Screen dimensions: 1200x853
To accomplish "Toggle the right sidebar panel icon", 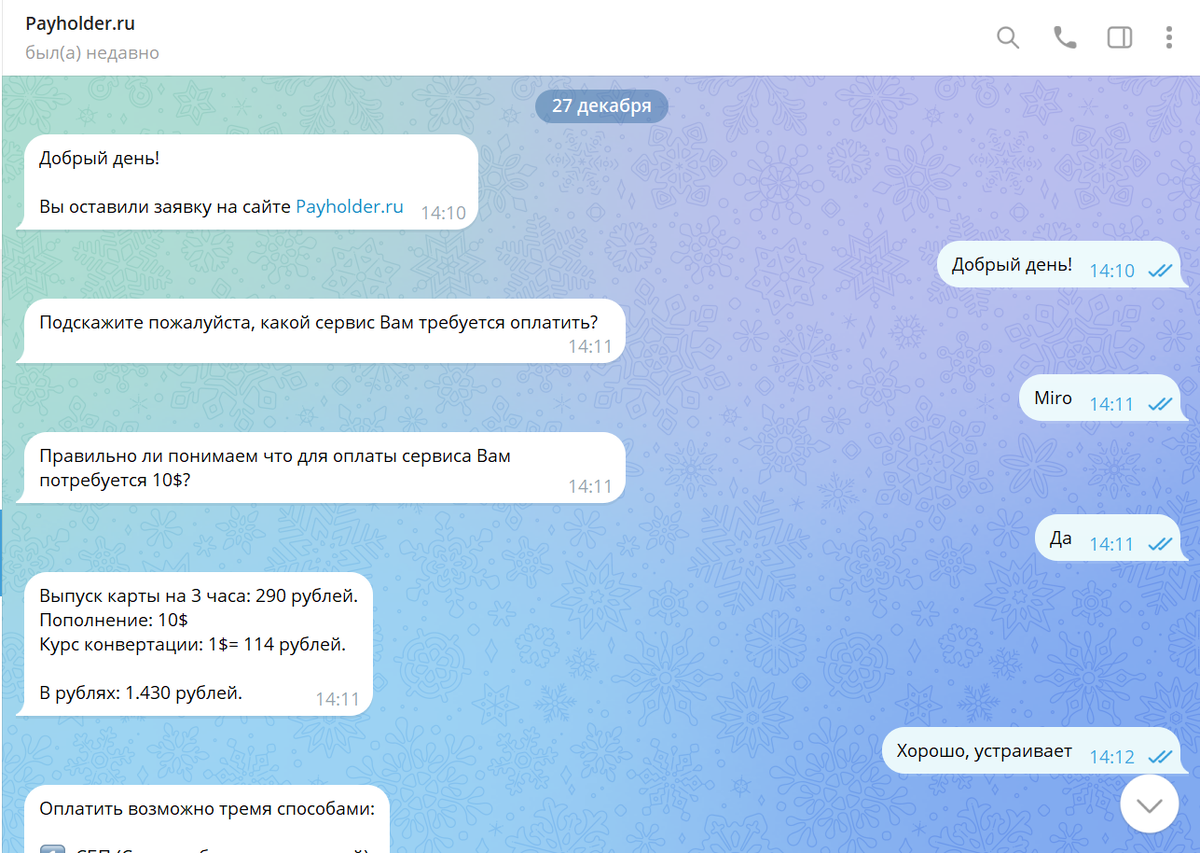I will coord(1120,38).
